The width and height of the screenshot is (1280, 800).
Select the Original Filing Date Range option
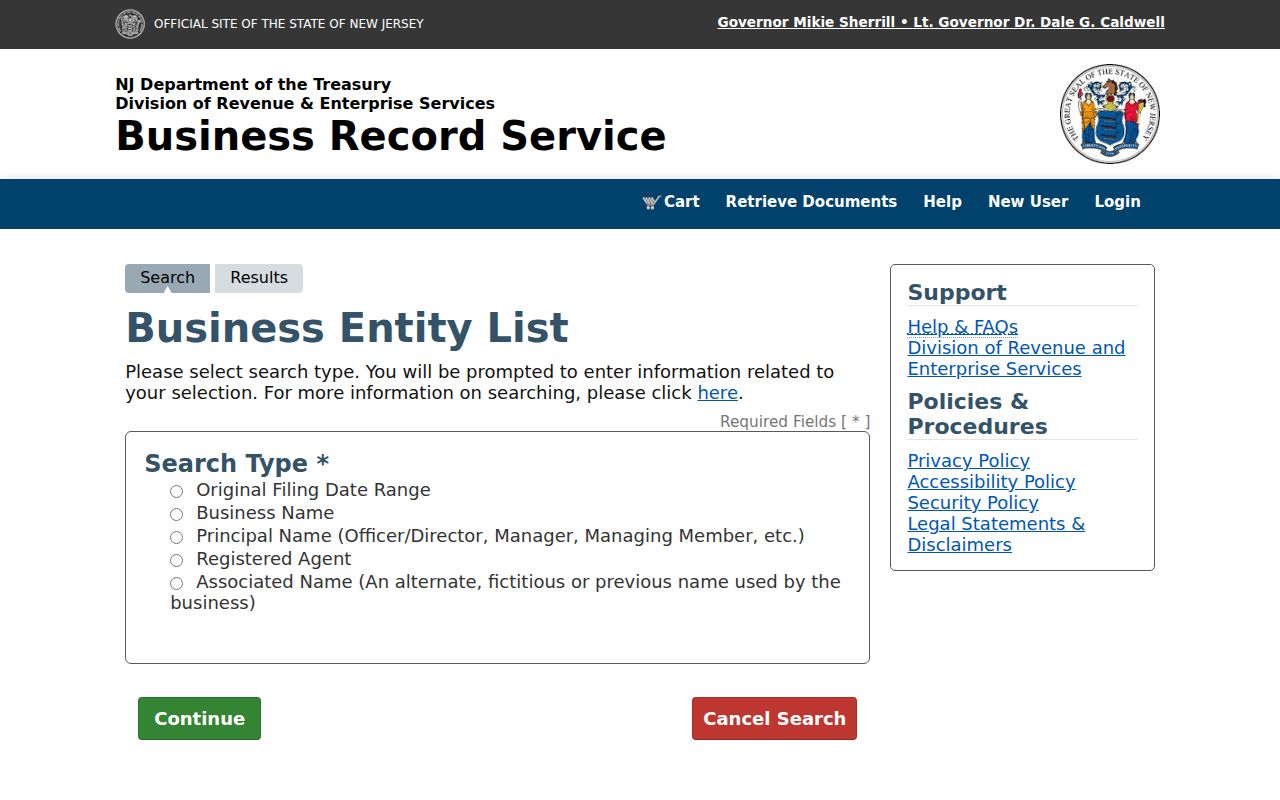tap(177, 491)
